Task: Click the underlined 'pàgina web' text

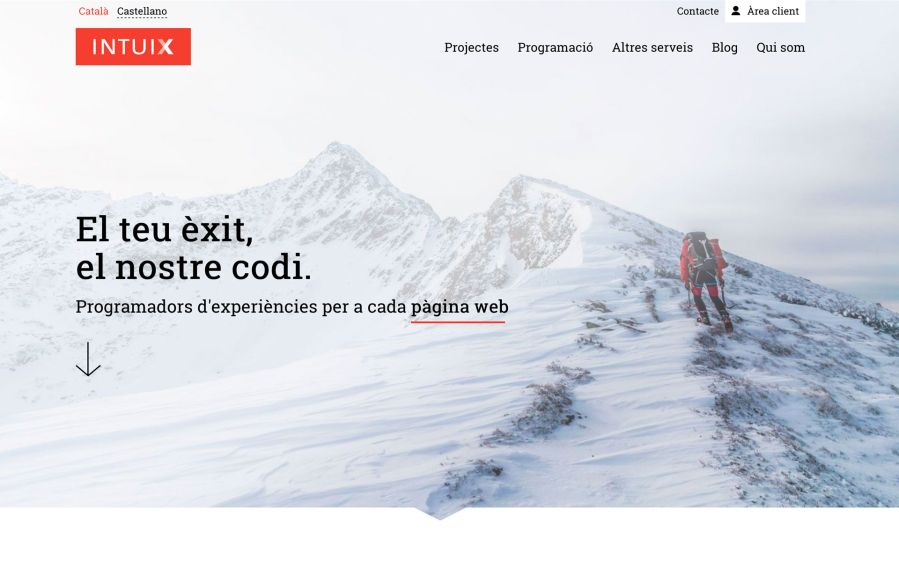Action: coord(459,307)
